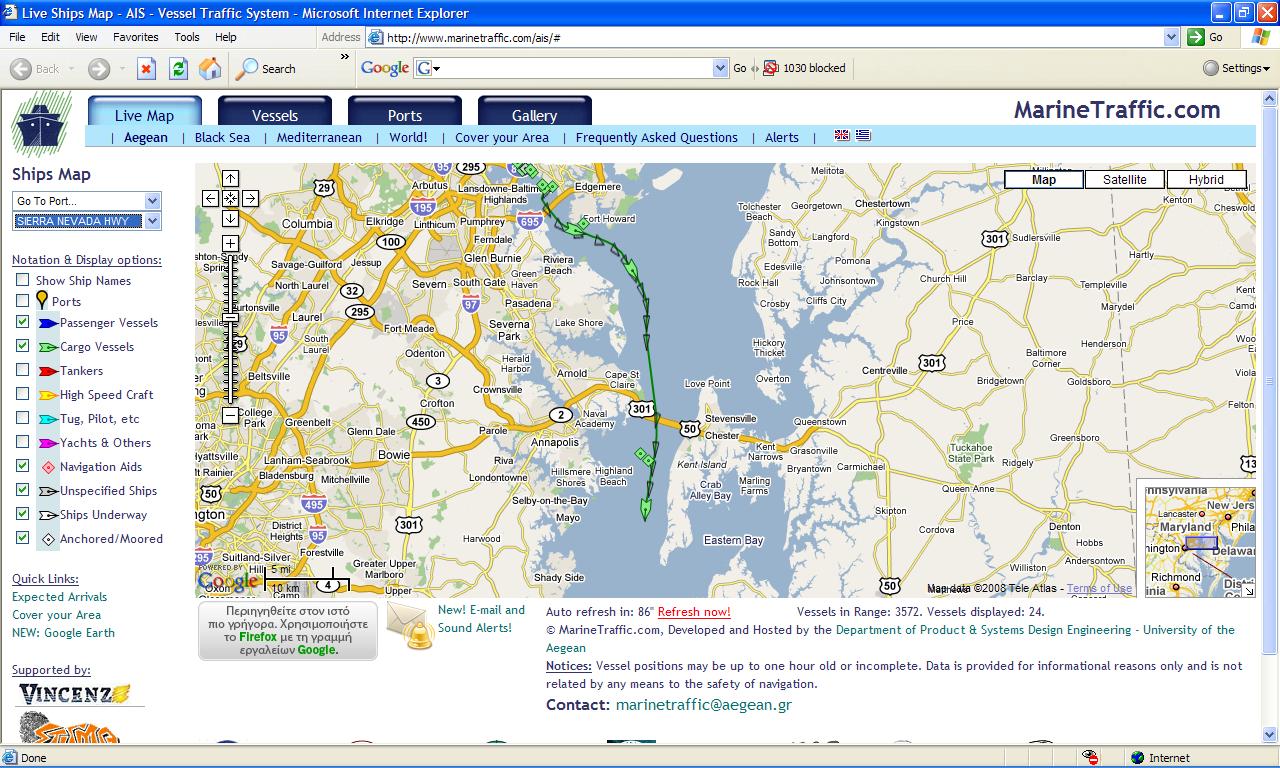
Task: Pan the map down with the arrow button
Action: 230,219
